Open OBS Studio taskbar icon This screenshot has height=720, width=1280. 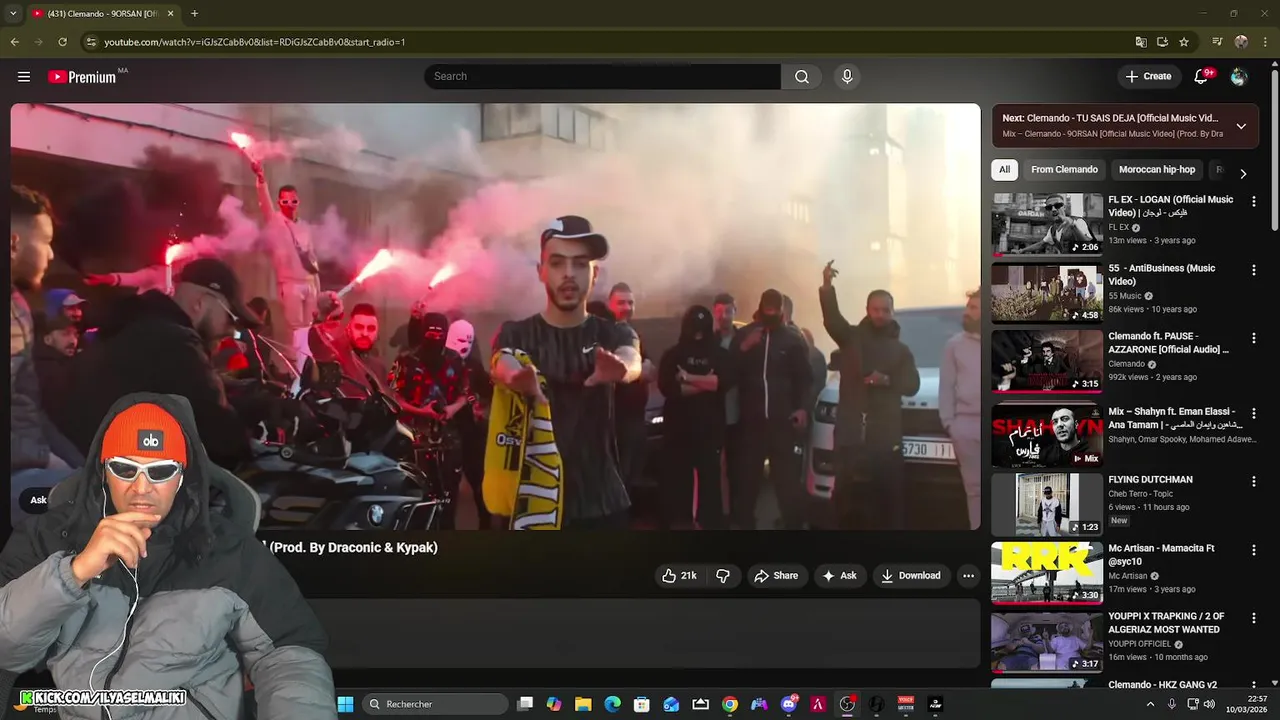click(847, 704)
